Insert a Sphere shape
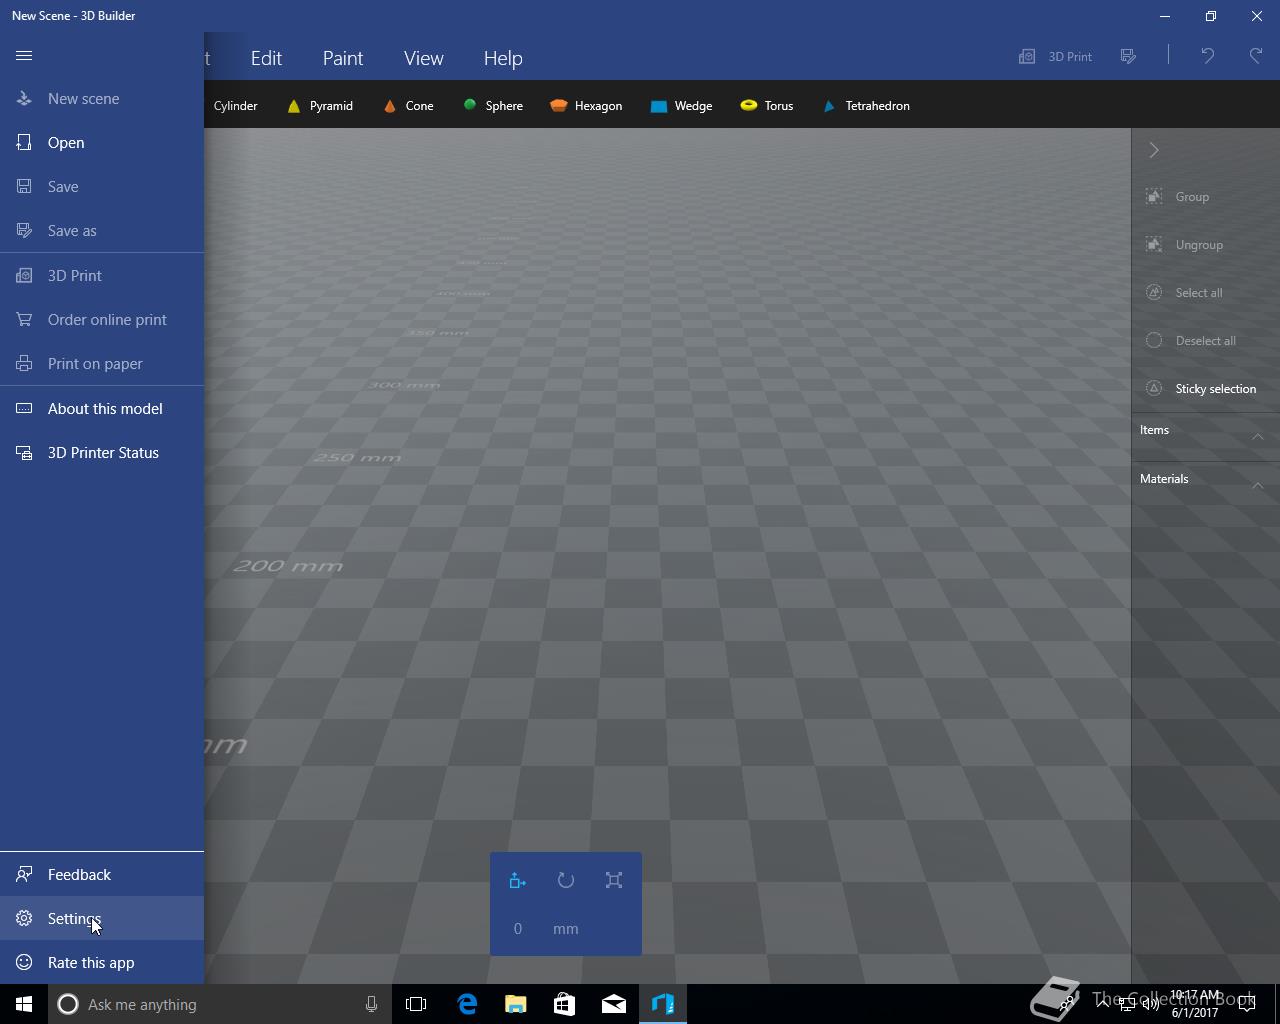Viewport: 1280px width, 1024px height. [493, 105]
